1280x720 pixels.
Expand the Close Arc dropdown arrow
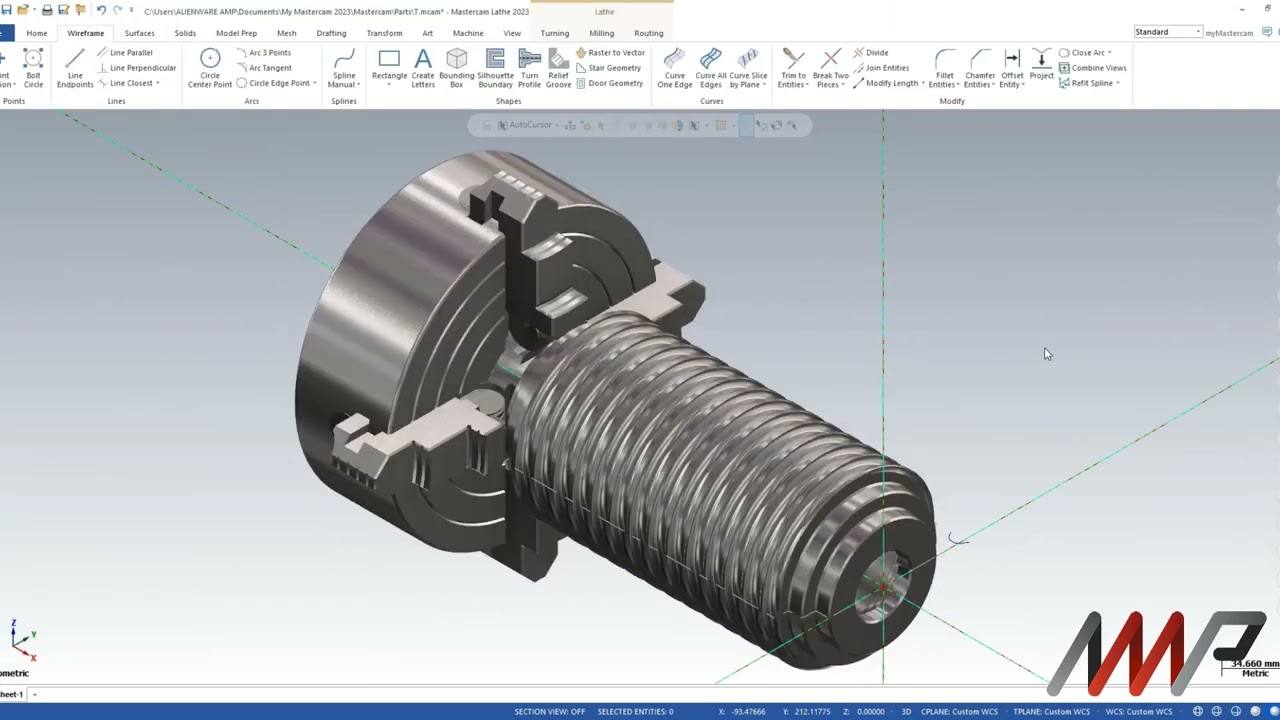[1109, 52]
